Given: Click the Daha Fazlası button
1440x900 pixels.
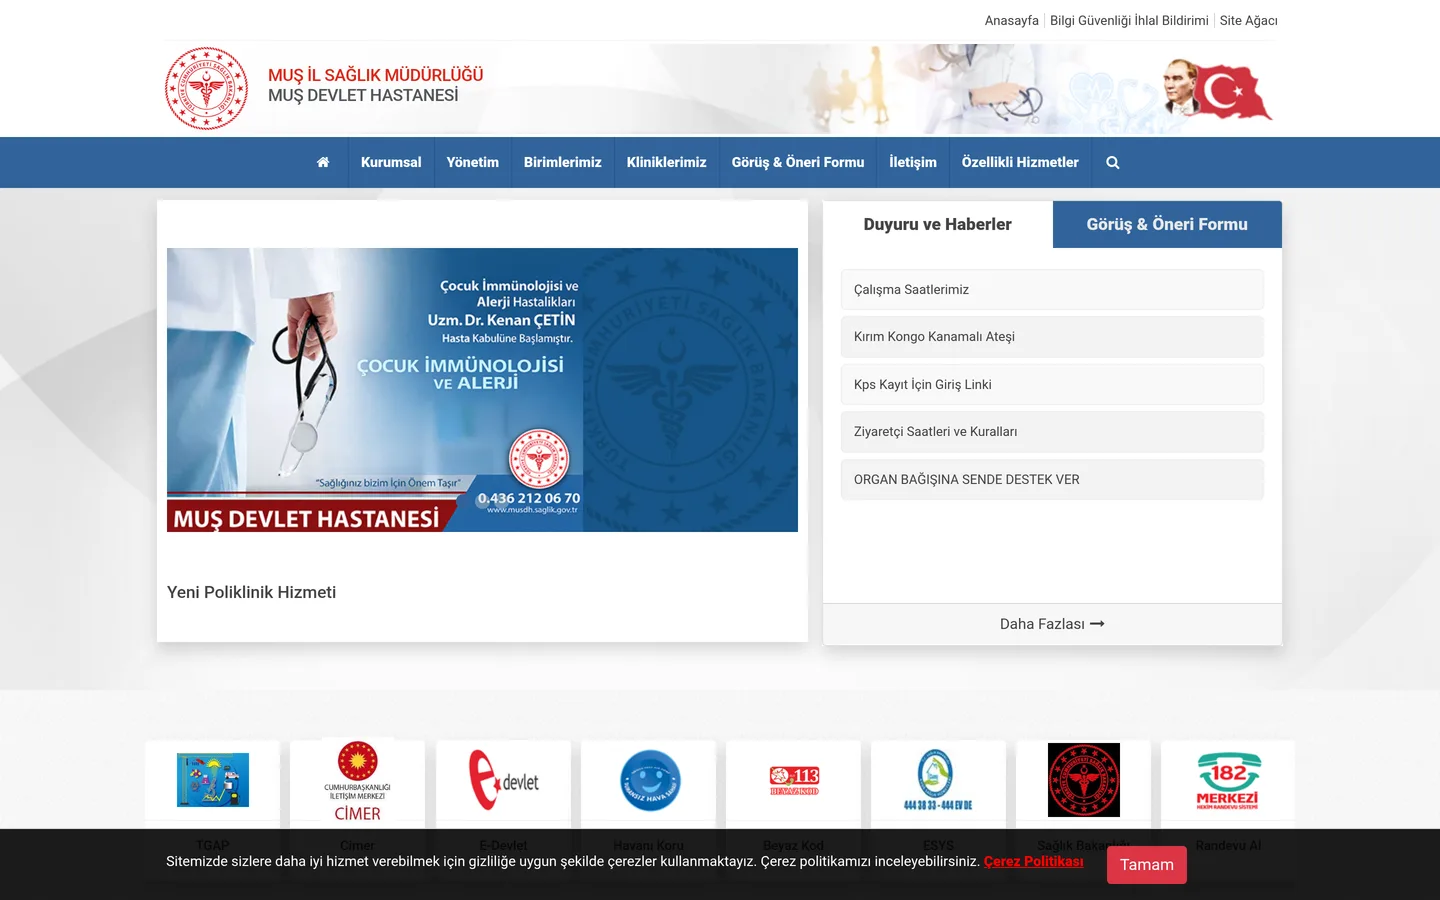Looking at the screenshot, I should tap(1052, 624).
